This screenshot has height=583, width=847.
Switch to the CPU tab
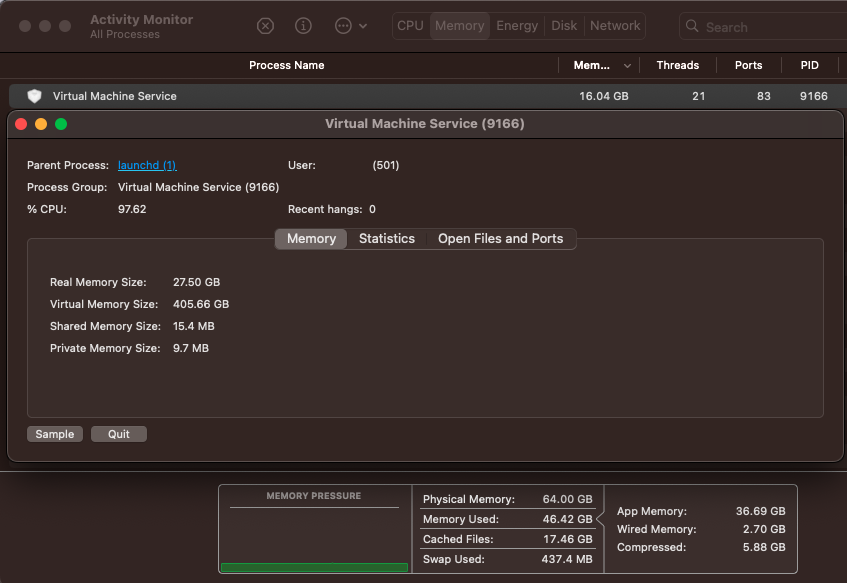(410, 26)
